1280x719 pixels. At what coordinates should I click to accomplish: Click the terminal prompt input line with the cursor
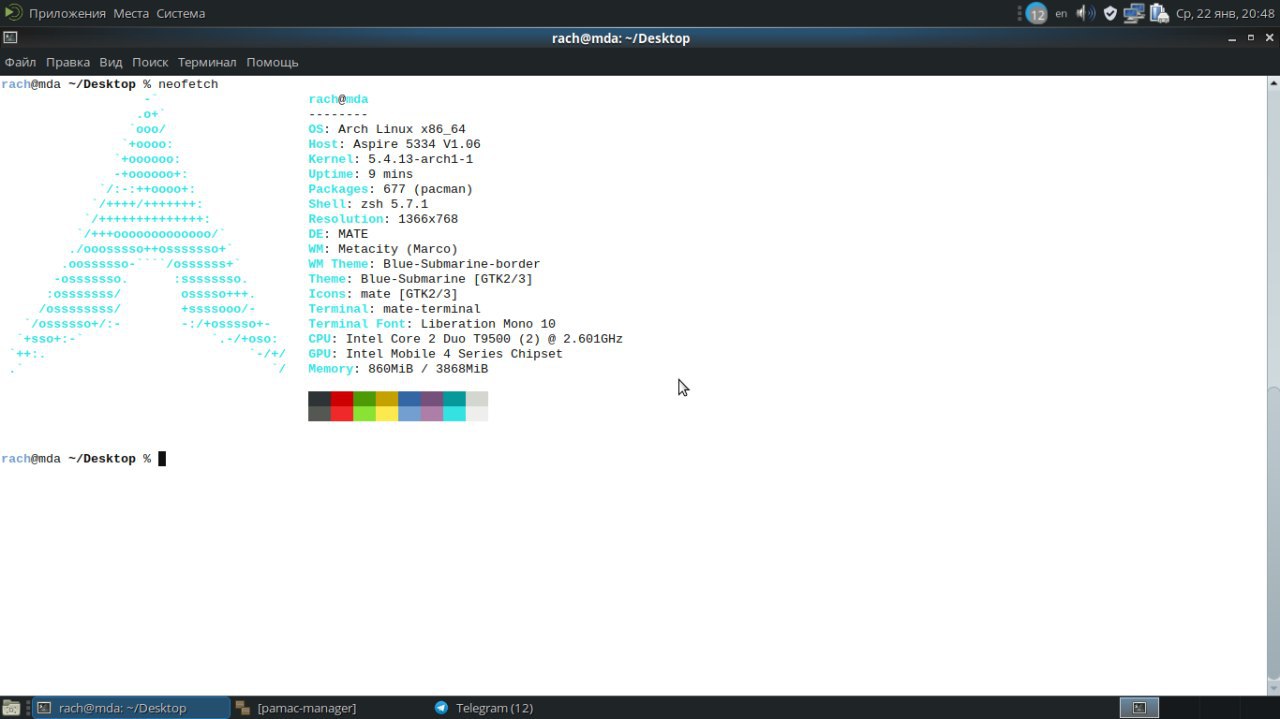tap(84, 459)
